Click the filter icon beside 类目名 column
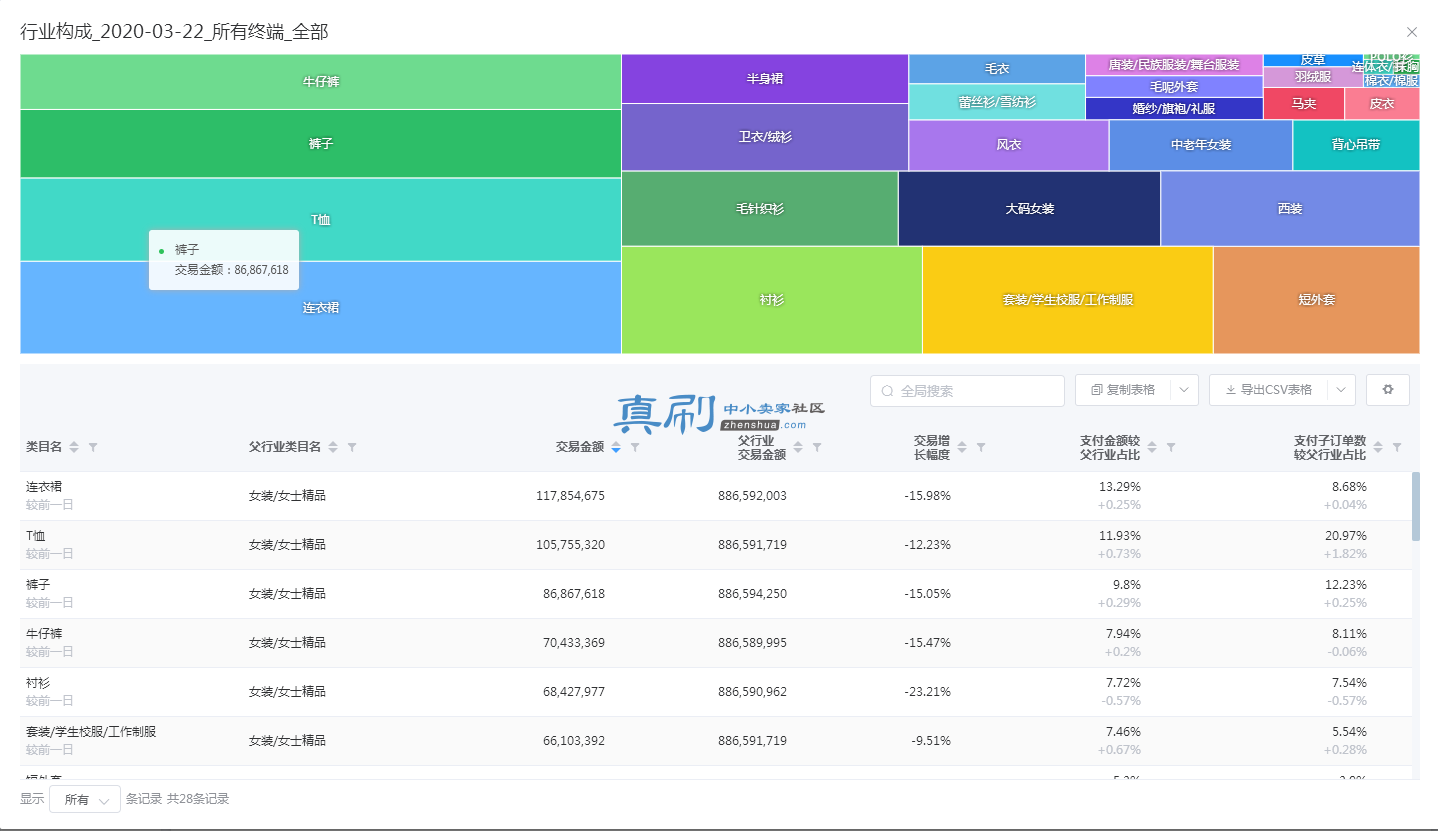Image resolution: width=1438 pixels, height=831 pixels. (93, 447)
